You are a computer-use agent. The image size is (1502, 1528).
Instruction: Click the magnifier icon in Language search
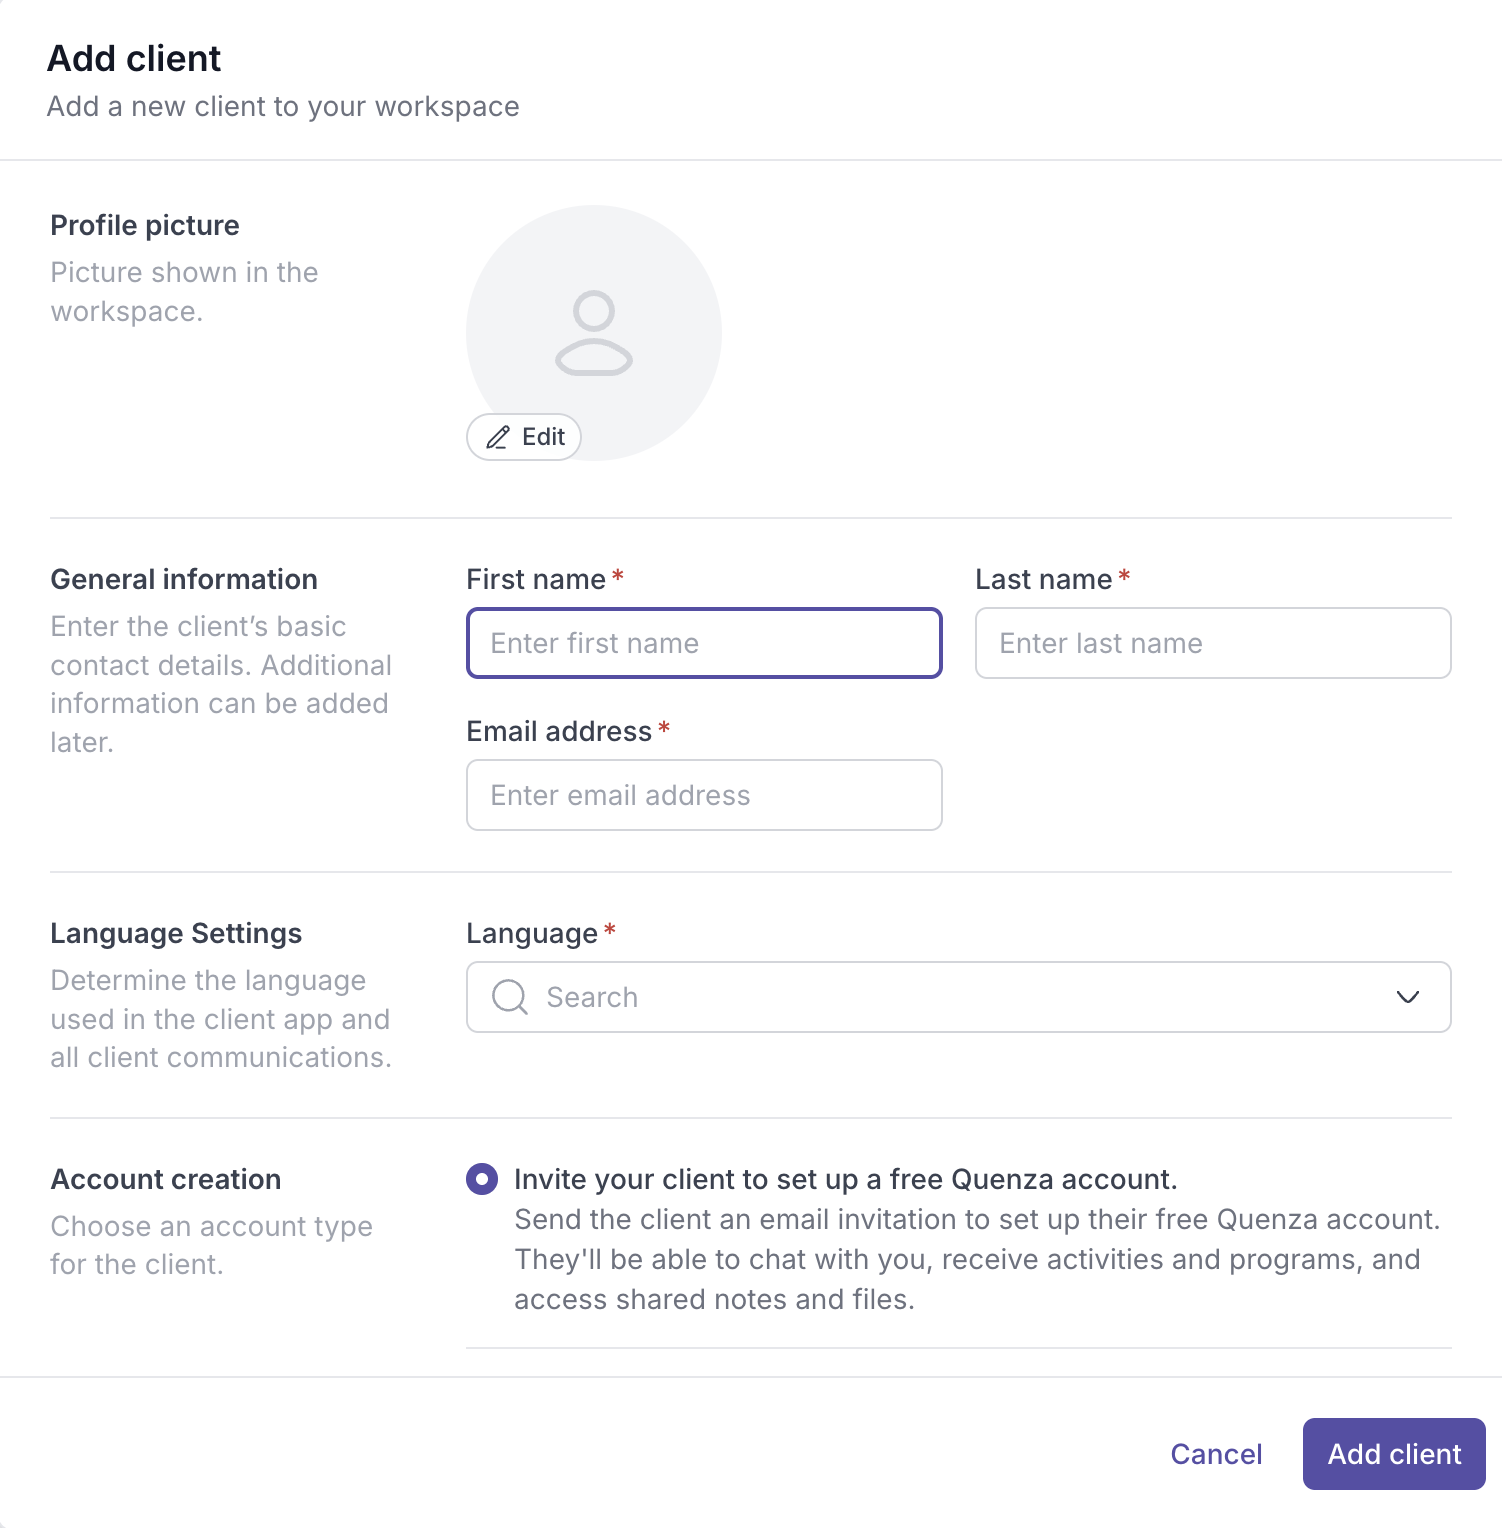click(510, 997)
